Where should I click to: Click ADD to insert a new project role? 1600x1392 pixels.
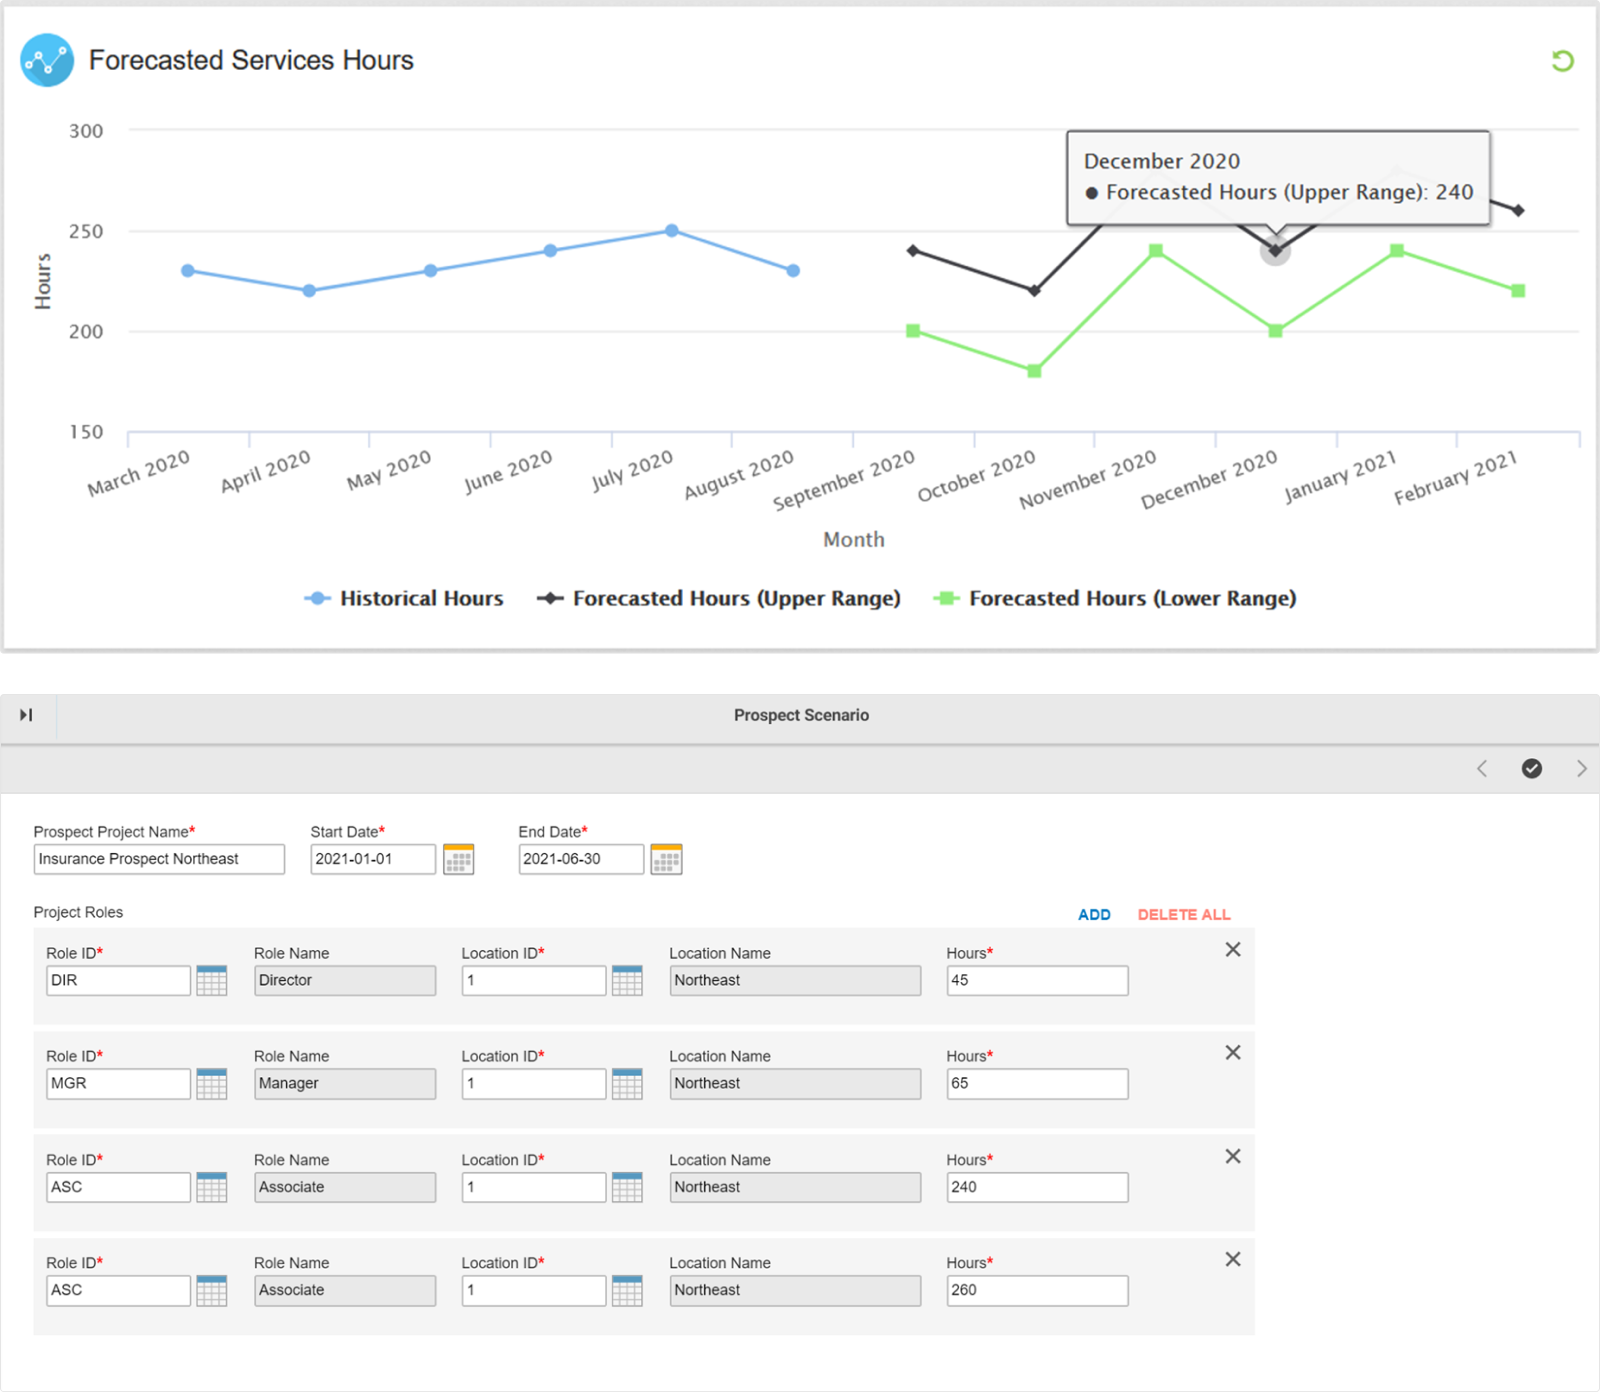(1094, 914)
